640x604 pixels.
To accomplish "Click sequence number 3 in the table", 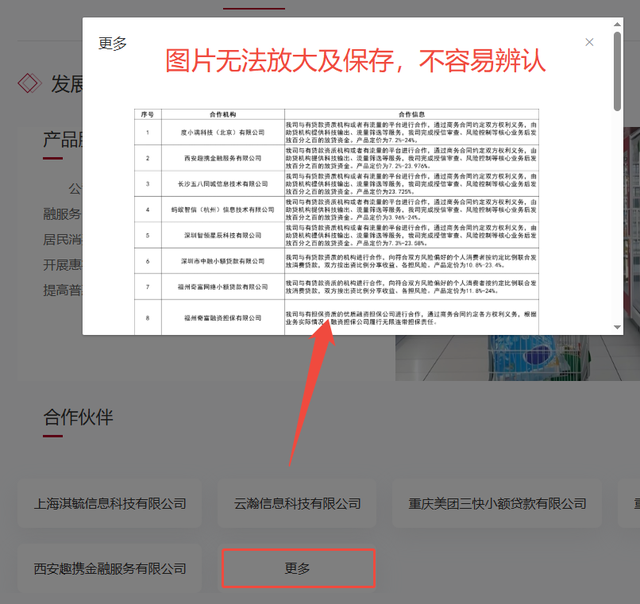I will click(147, 184).
